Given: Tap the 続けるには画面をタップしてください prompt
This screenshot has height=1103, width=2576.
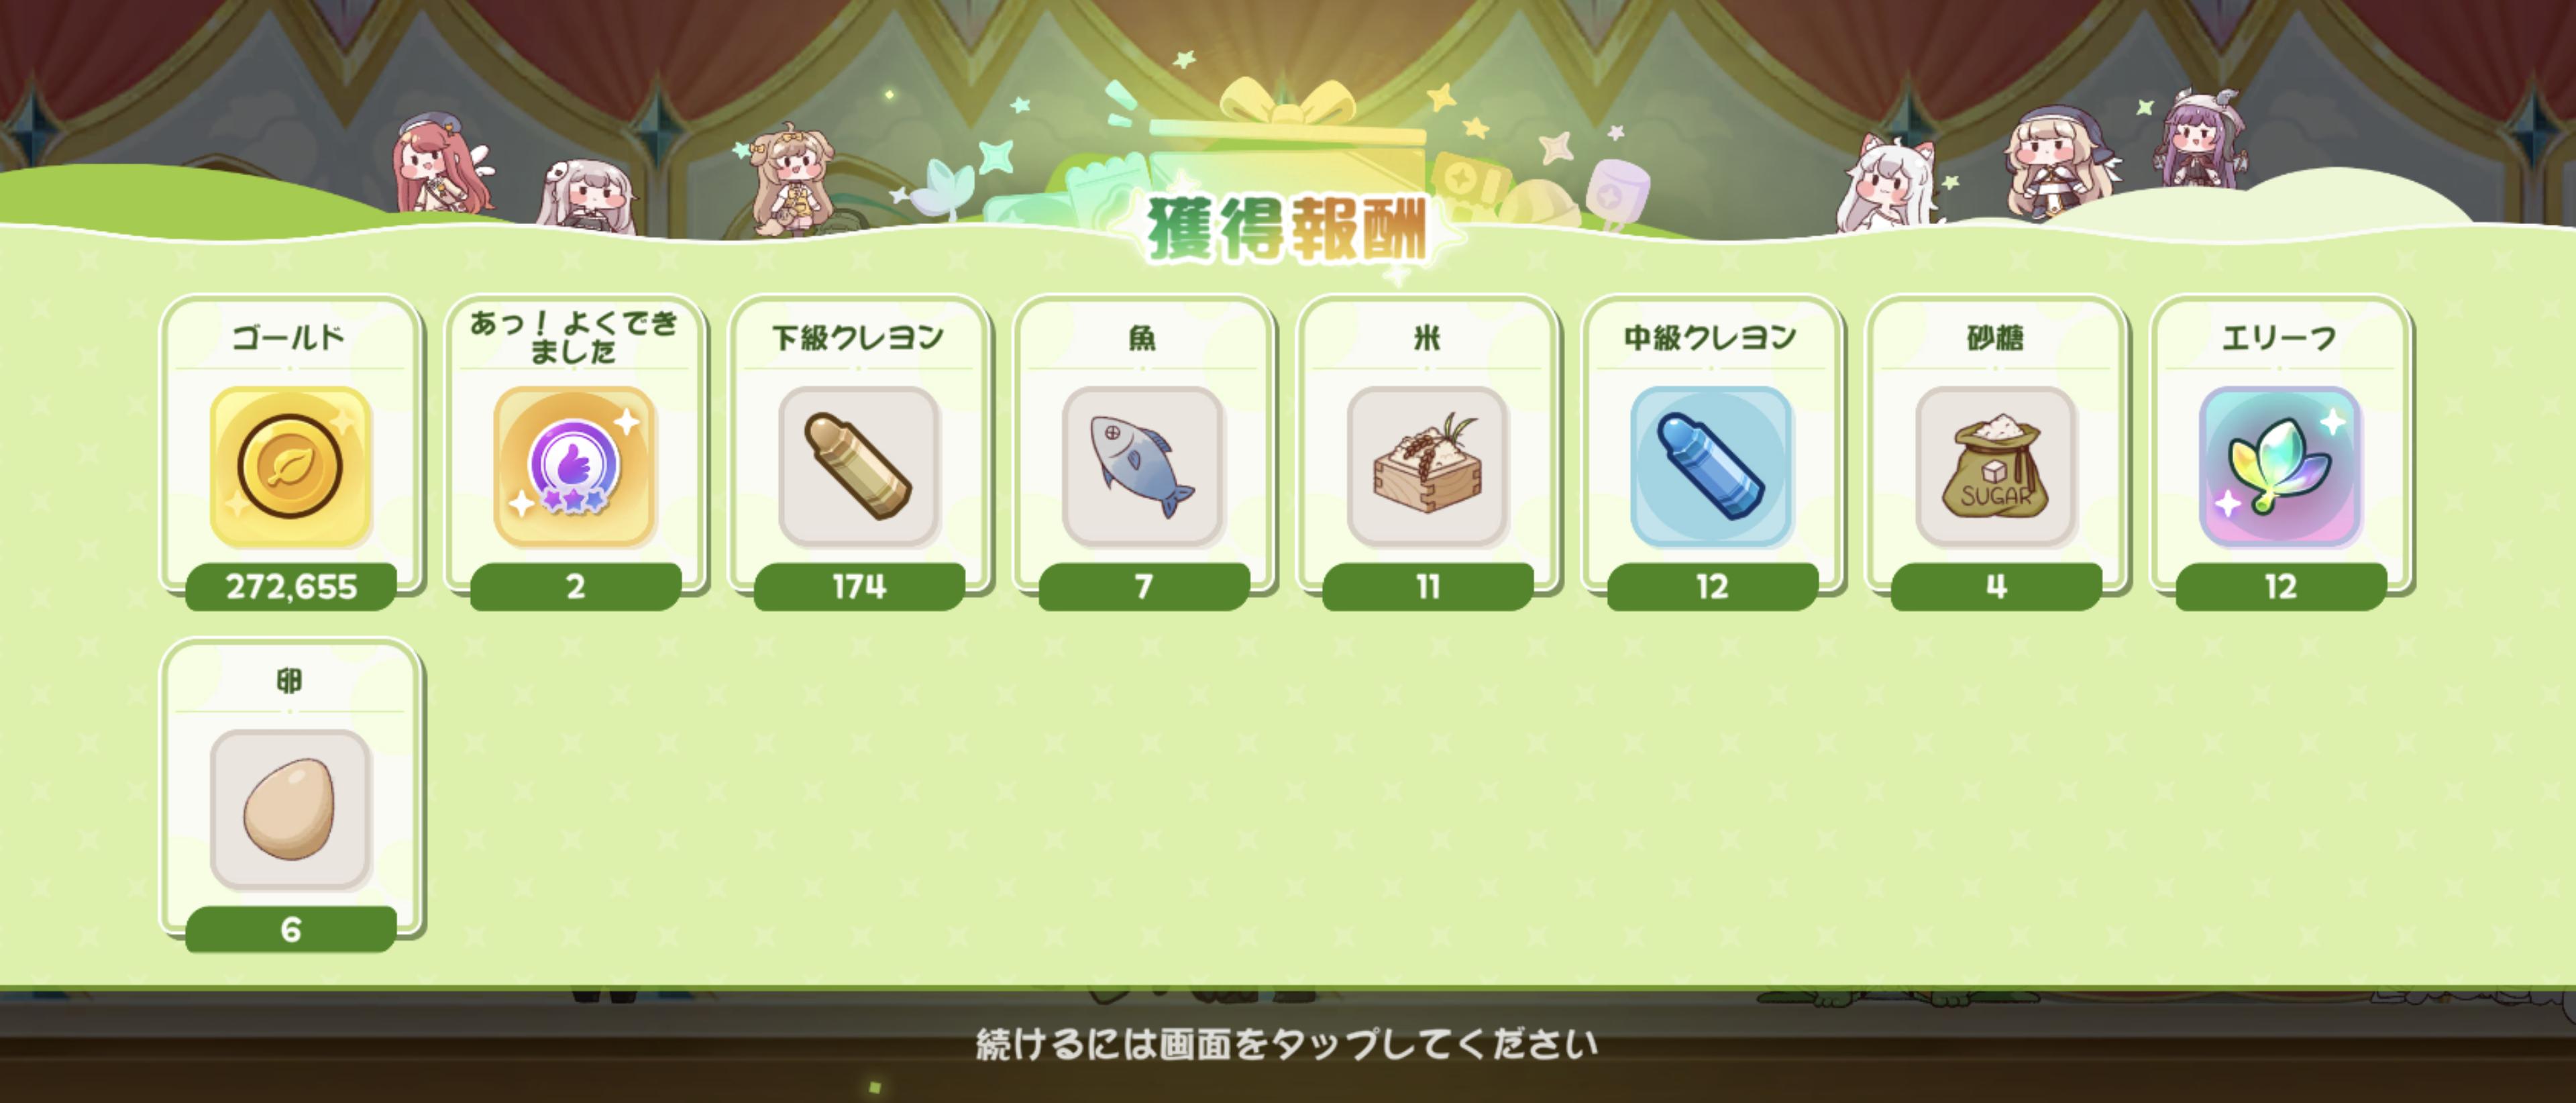Looking at the screenshot, I should pos(1287,1044).
